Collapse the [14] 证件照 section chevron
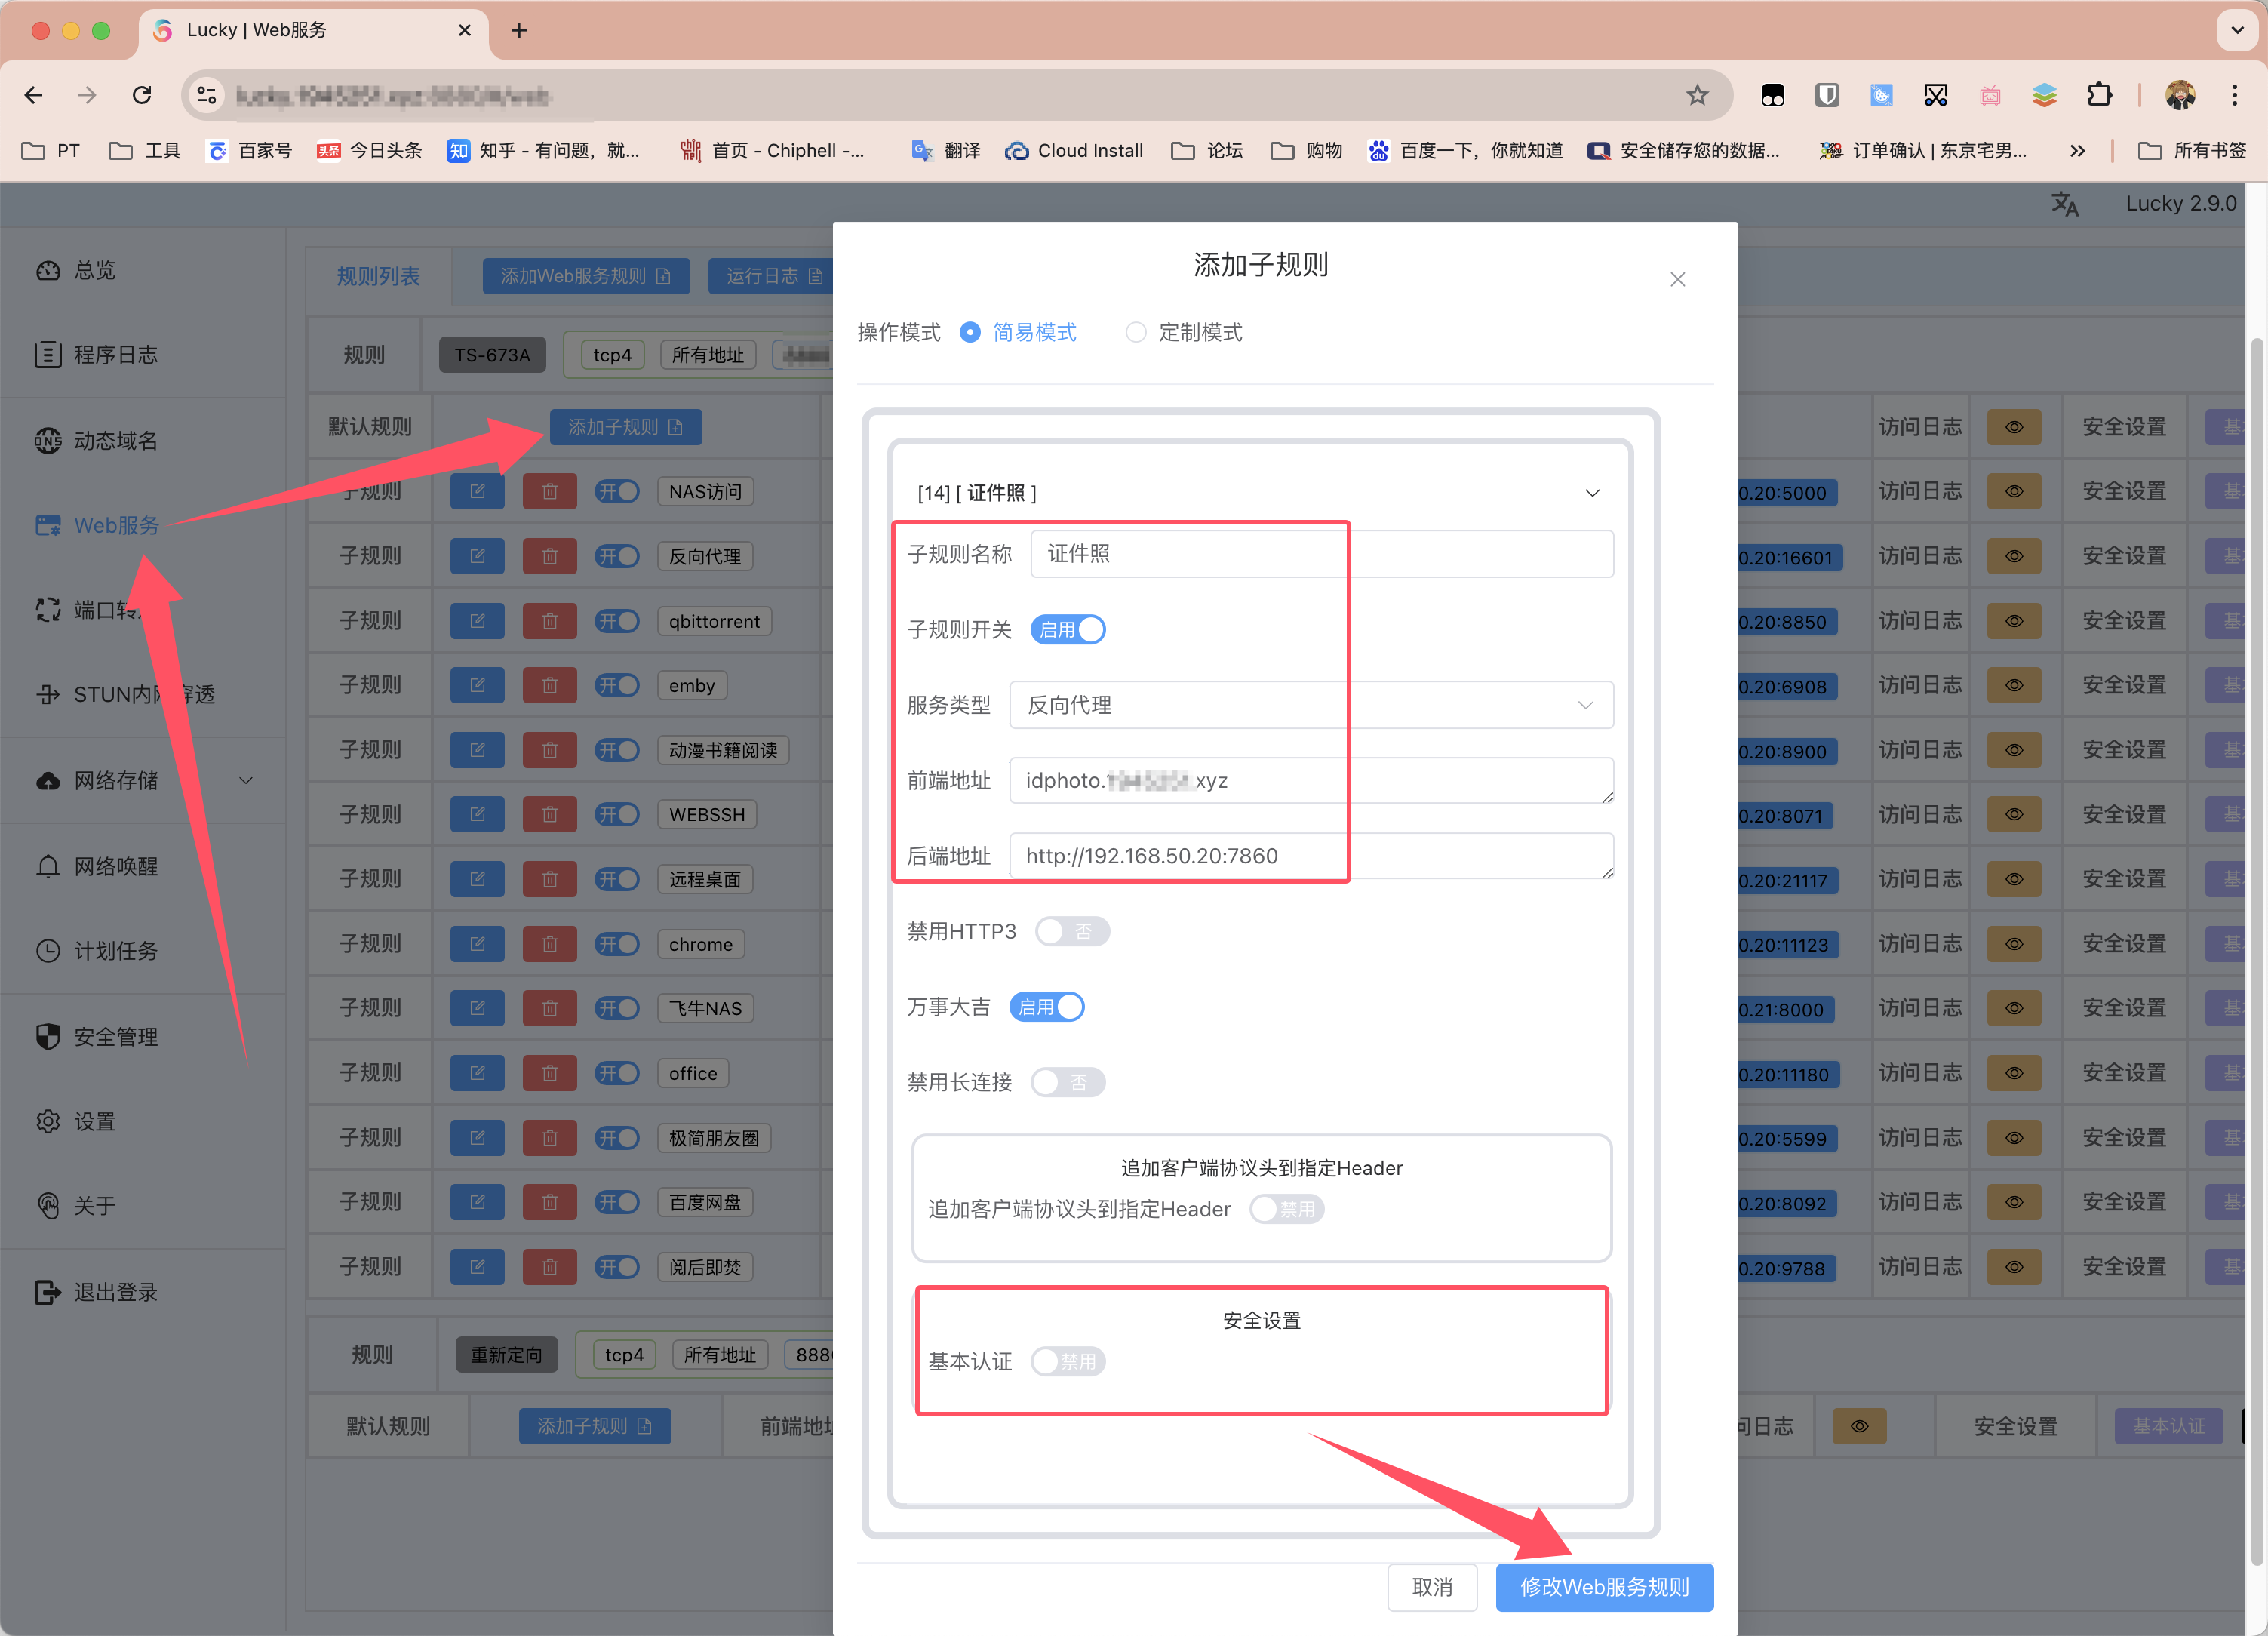This screenshot has width=2268, height=1636. 1592,493
